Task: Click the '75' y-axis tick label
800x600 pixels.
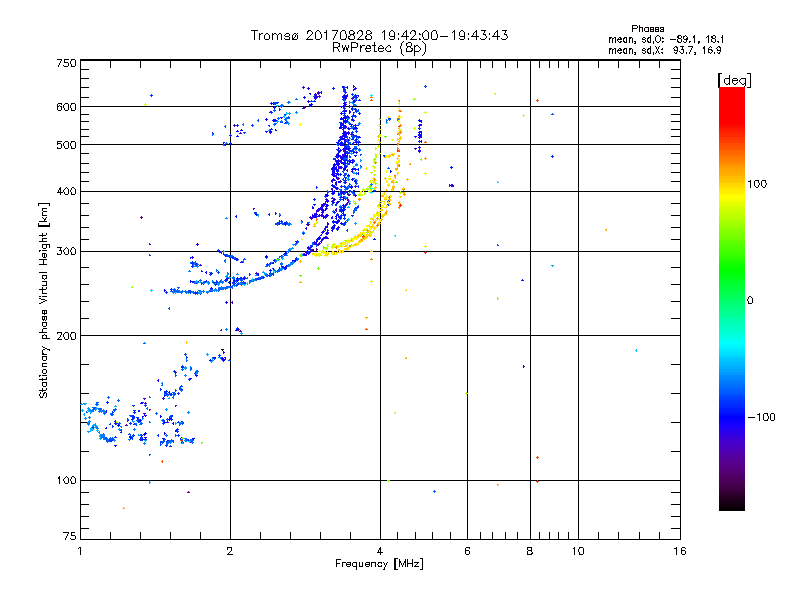Action: [70, 536]
